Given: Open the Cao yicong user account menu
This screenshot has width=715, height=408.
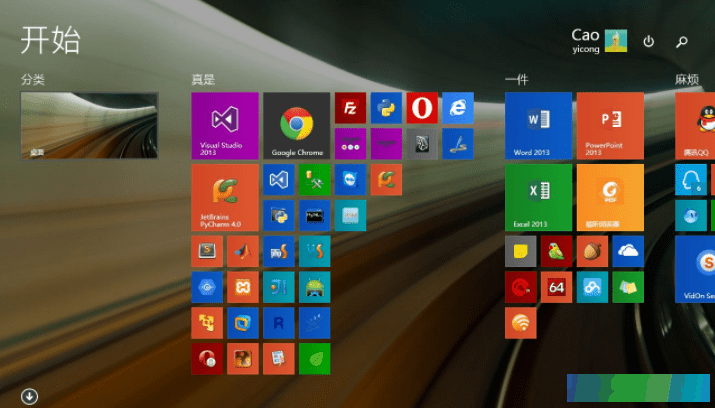Looking at the screenshot, I should (x=599, y=41).
